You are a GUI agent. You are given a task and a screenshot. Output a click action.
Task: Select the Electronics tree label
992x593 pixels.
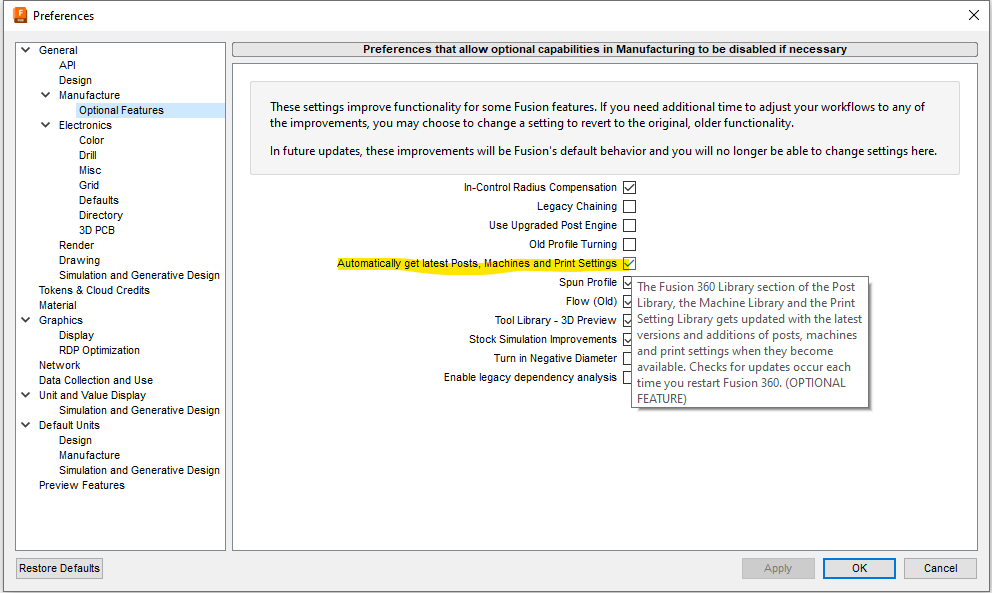[x=85, y=125]
